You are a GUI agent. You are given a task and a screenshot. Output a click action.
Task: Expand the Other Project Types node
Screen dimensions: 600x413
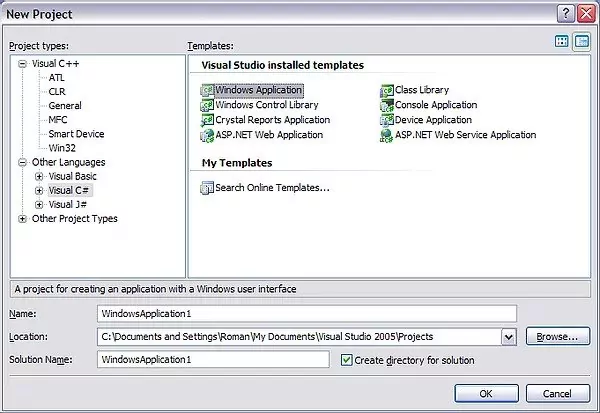(23, 219)
